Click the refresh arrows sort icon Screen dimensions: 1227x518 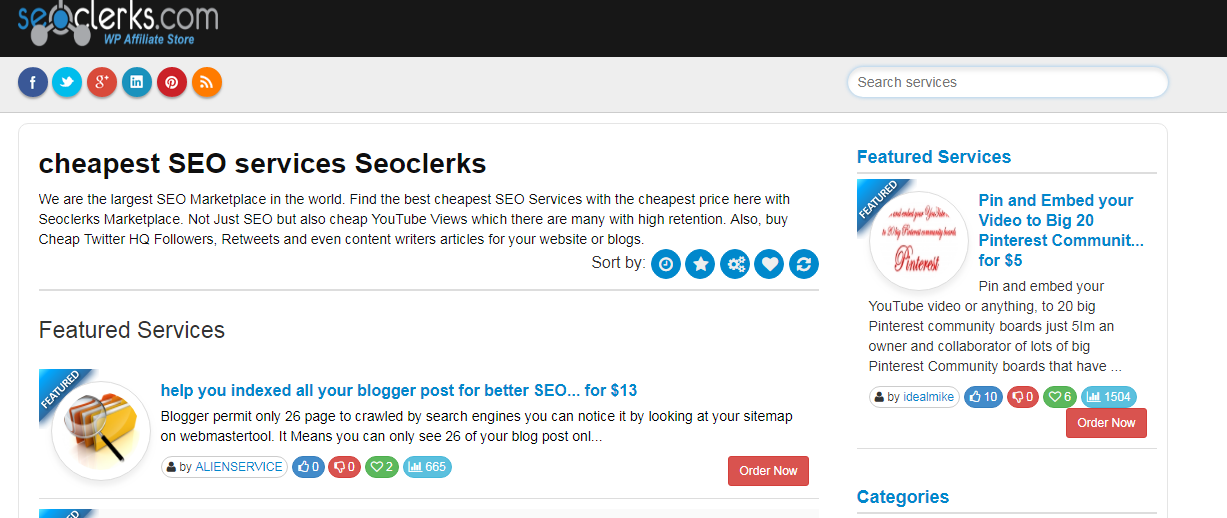[804, 264]
